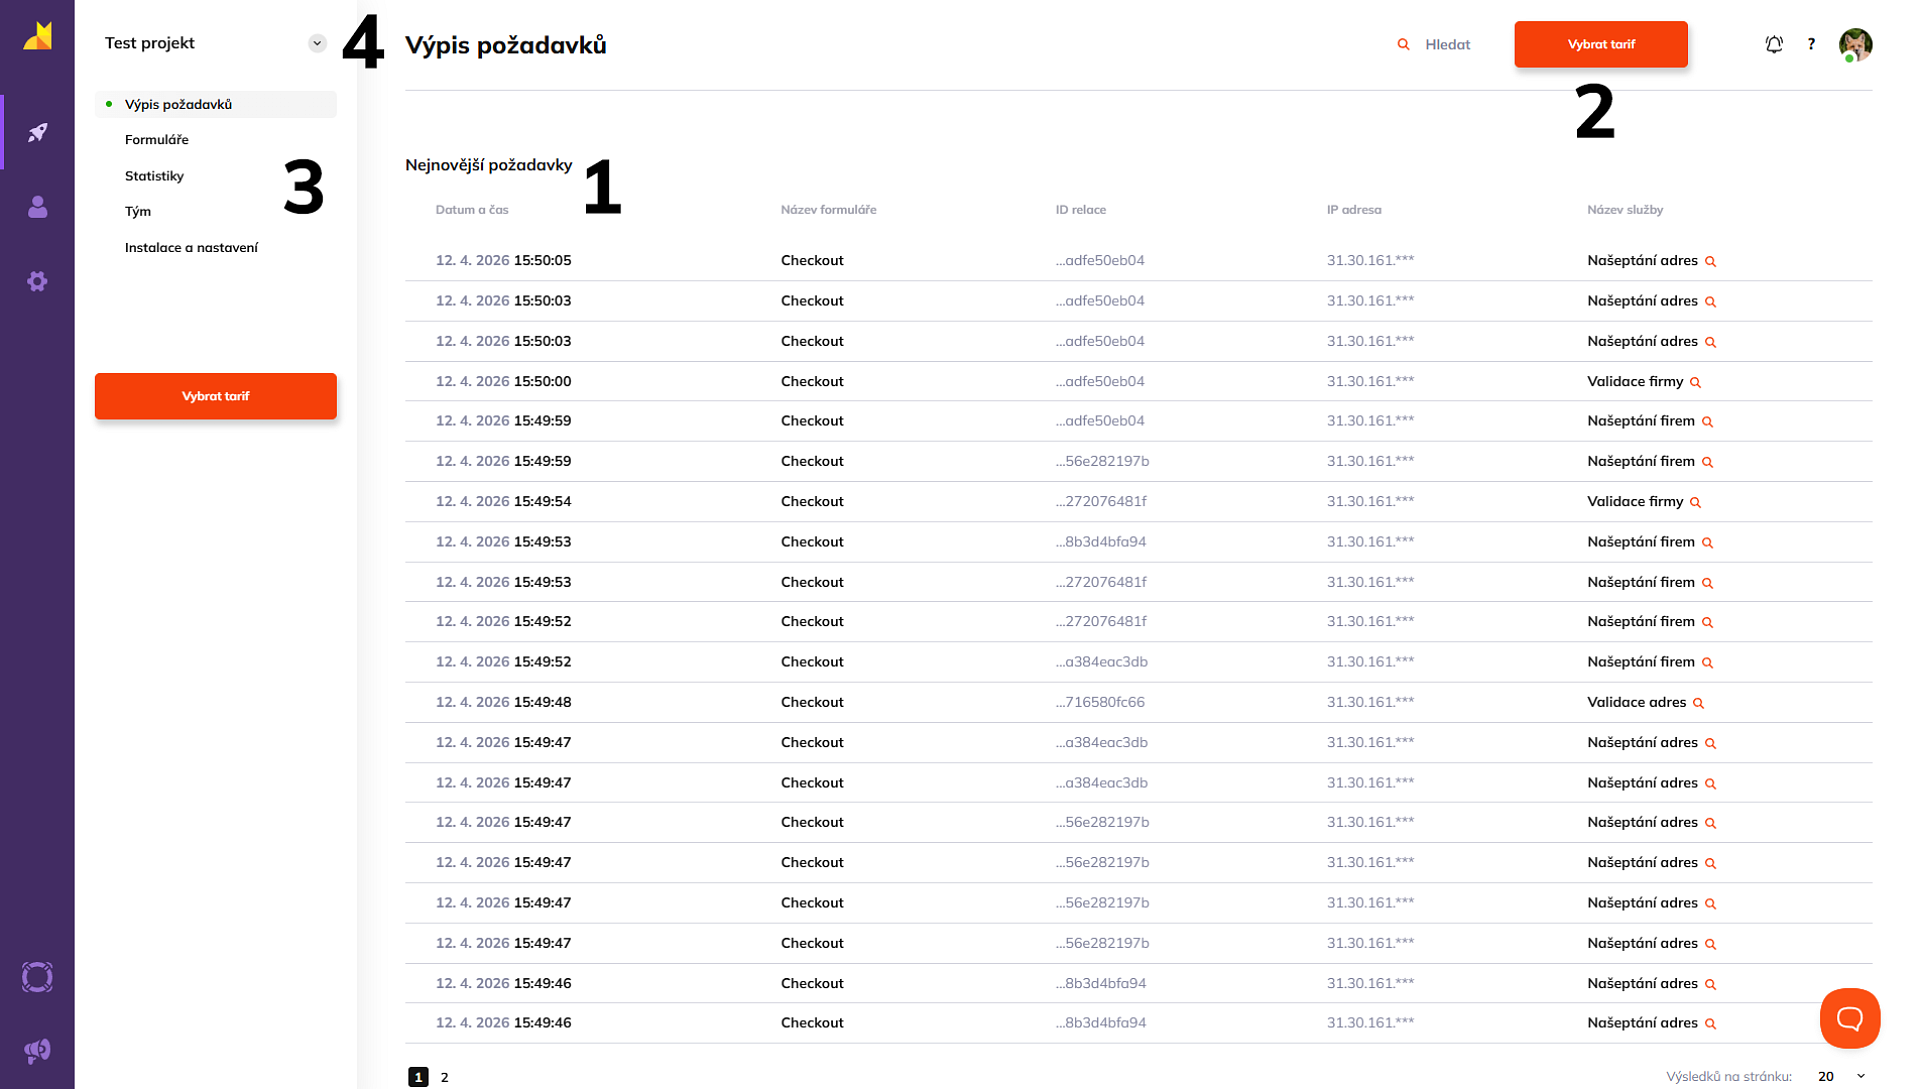Click the lifebuoy support icon
The image size is (1920, 1089).
pyautogui.click(x=37, y=977)
